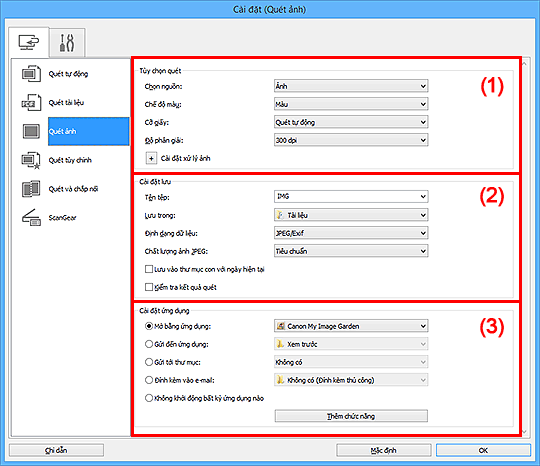
Task: Open the Định dạng dữ liệu JPEG/Exif dropdown
Action: (x=351, y=233)
